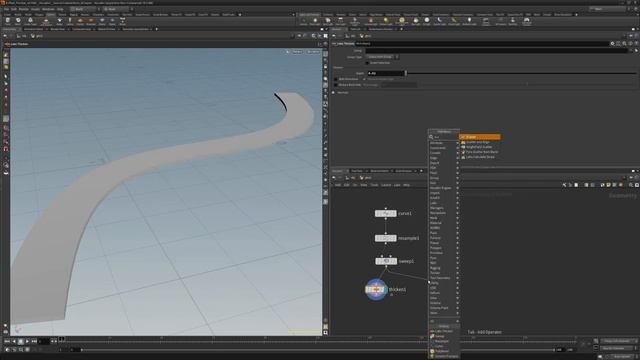Image resolution: width=640 pixels, height=360 pixels.
Task: Choose Scatter and Align from results
Action: point(478,142)
